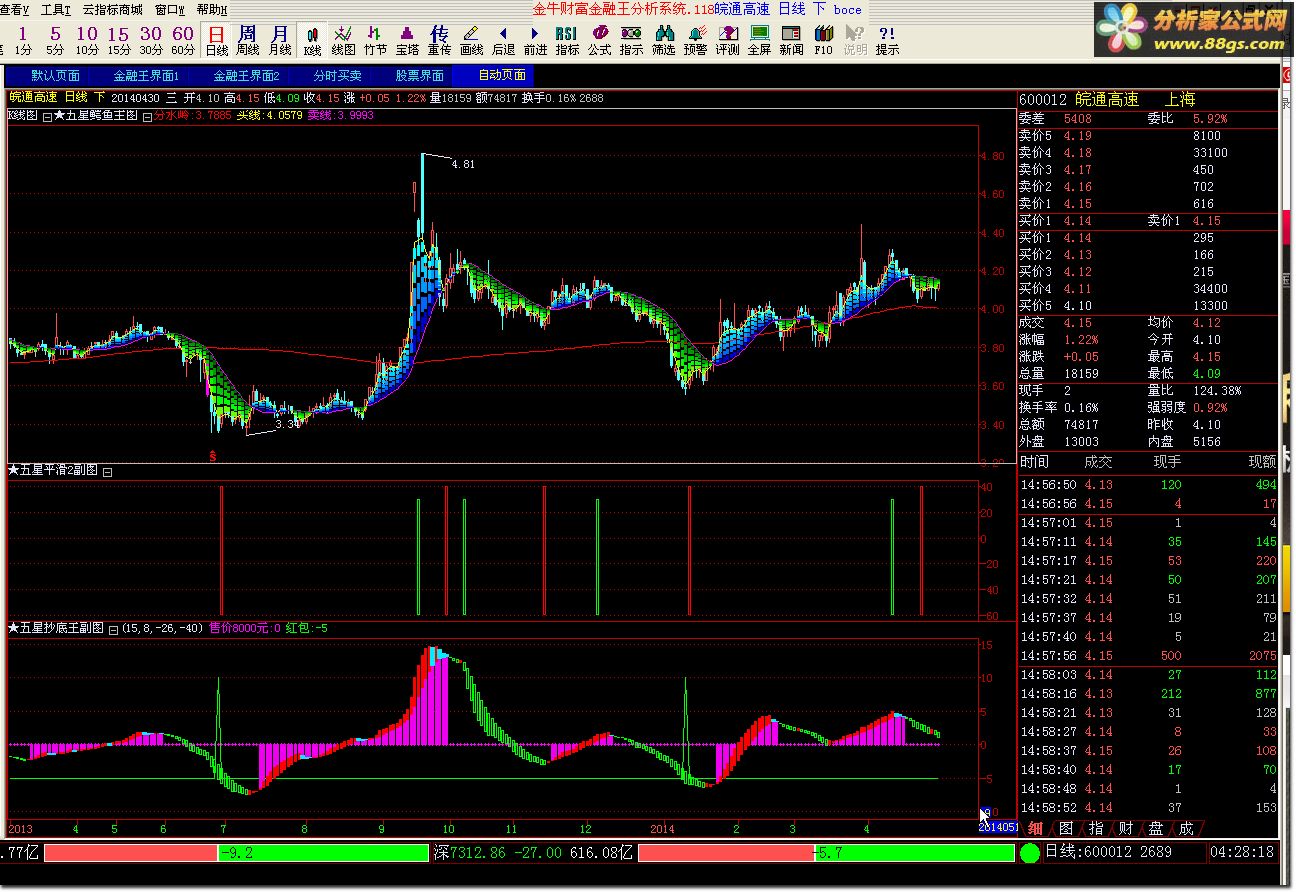Switch to the 股票界面 tab
Screen dimensions: 1296x892
(420, 75)
